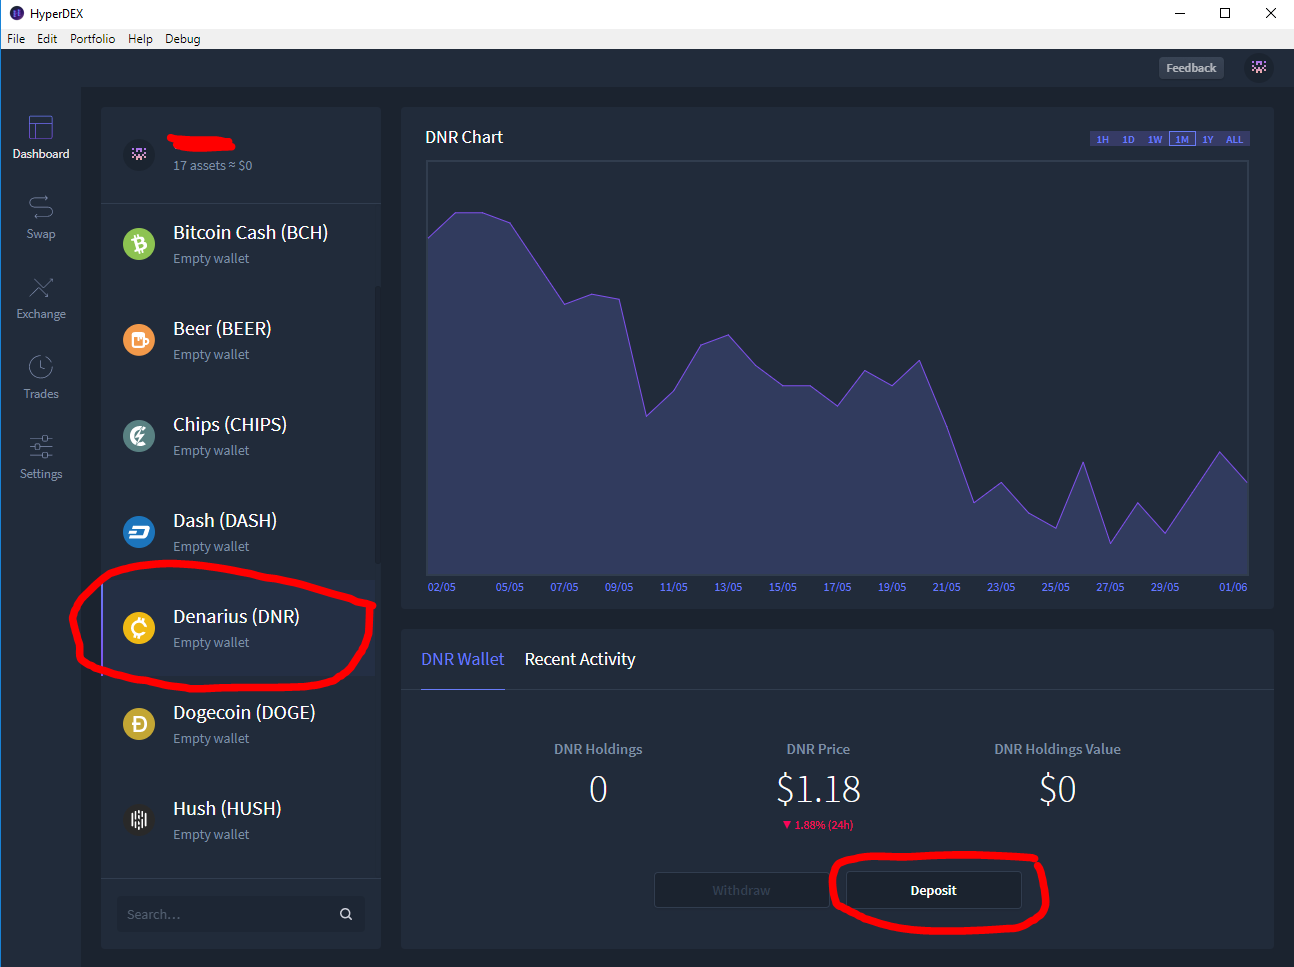
Task: Minimize the HyperDEX window
Action: 1180,13
